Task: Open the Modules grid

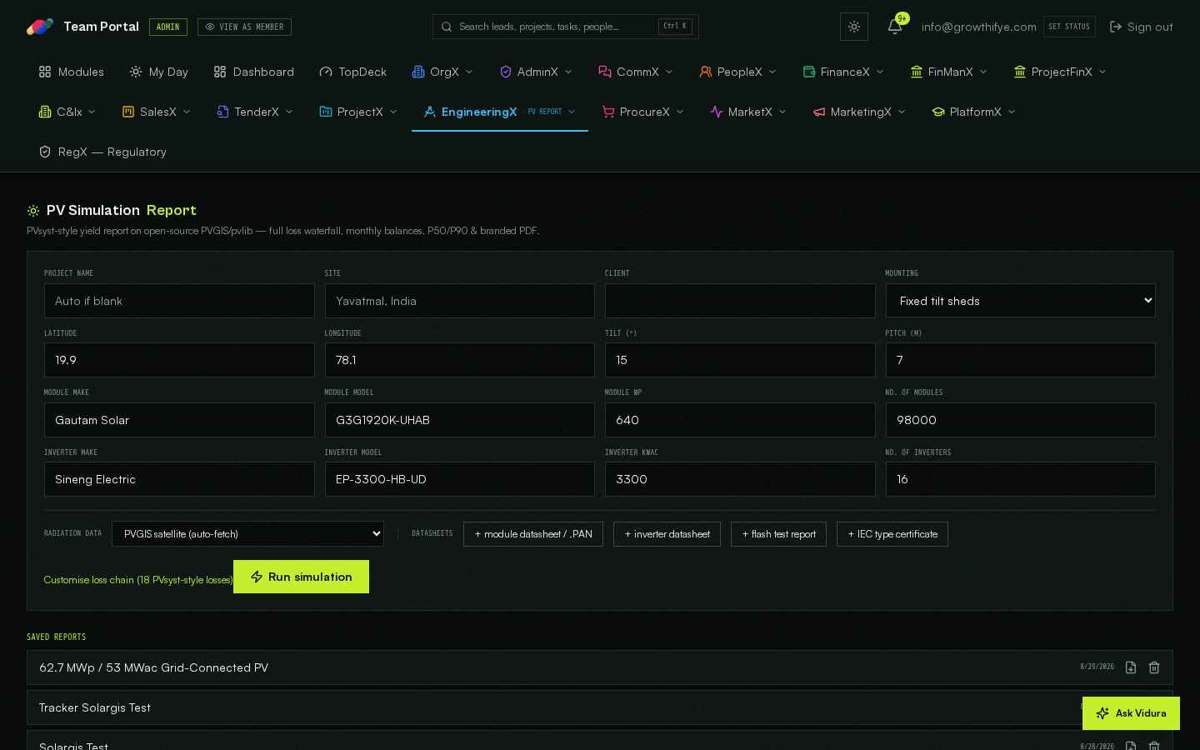Action: click(71, 72)
